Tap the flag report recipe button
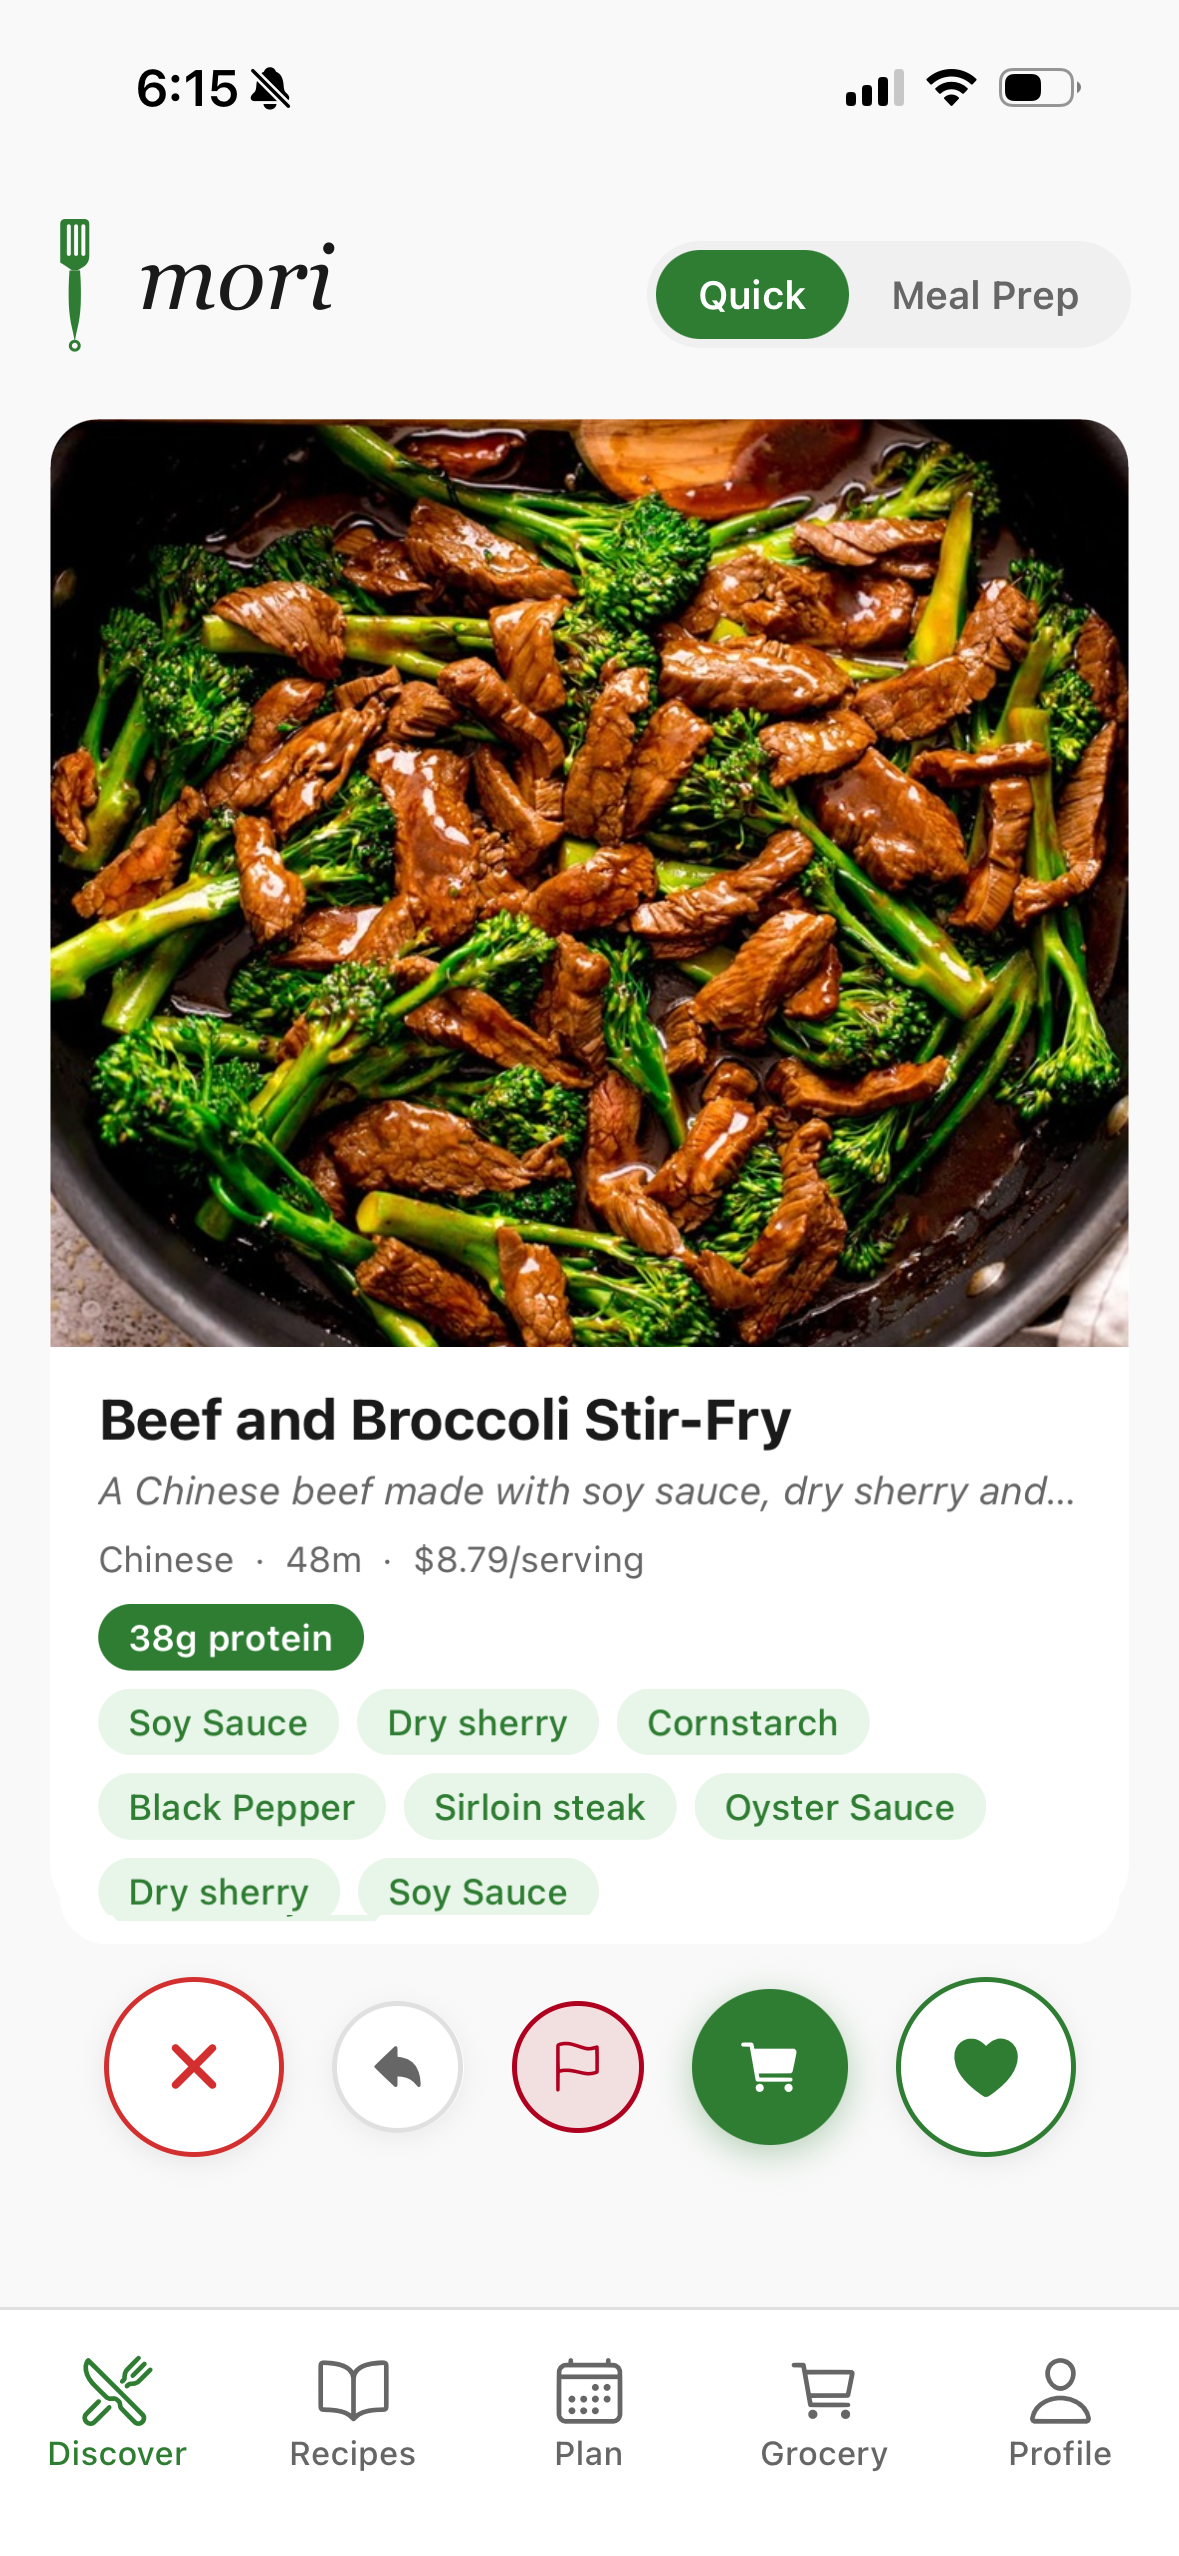The height and width of the screenshot is (2556, 1179). point(578,2066)
